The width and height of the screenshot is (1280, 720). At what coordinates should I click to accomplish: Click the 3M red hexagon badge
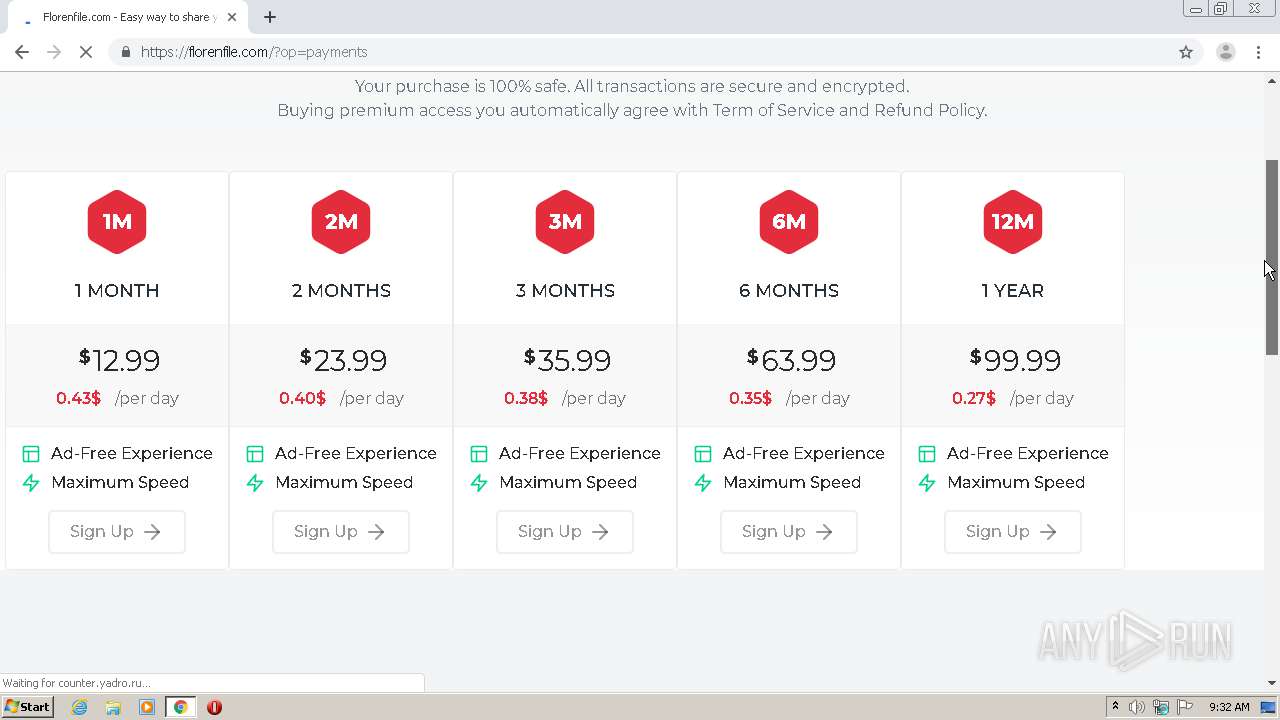(565, 221)
